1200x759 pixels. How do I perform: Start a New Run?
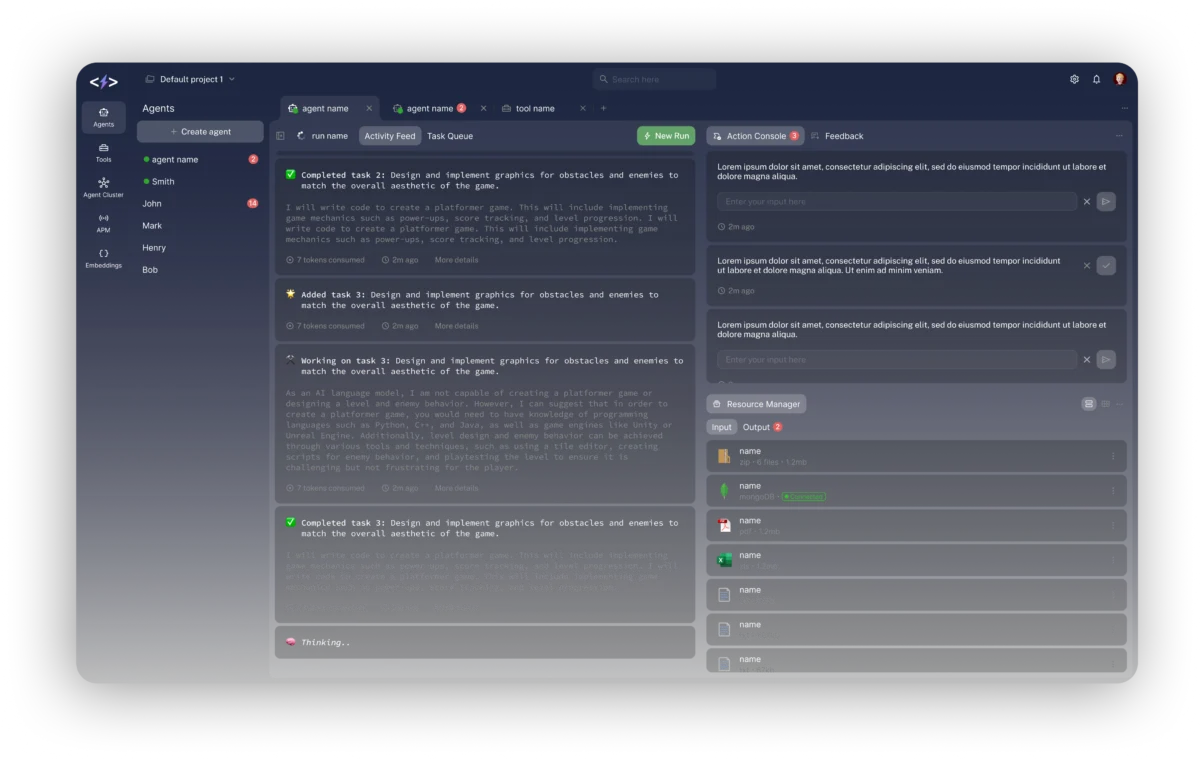click(666, 136)
